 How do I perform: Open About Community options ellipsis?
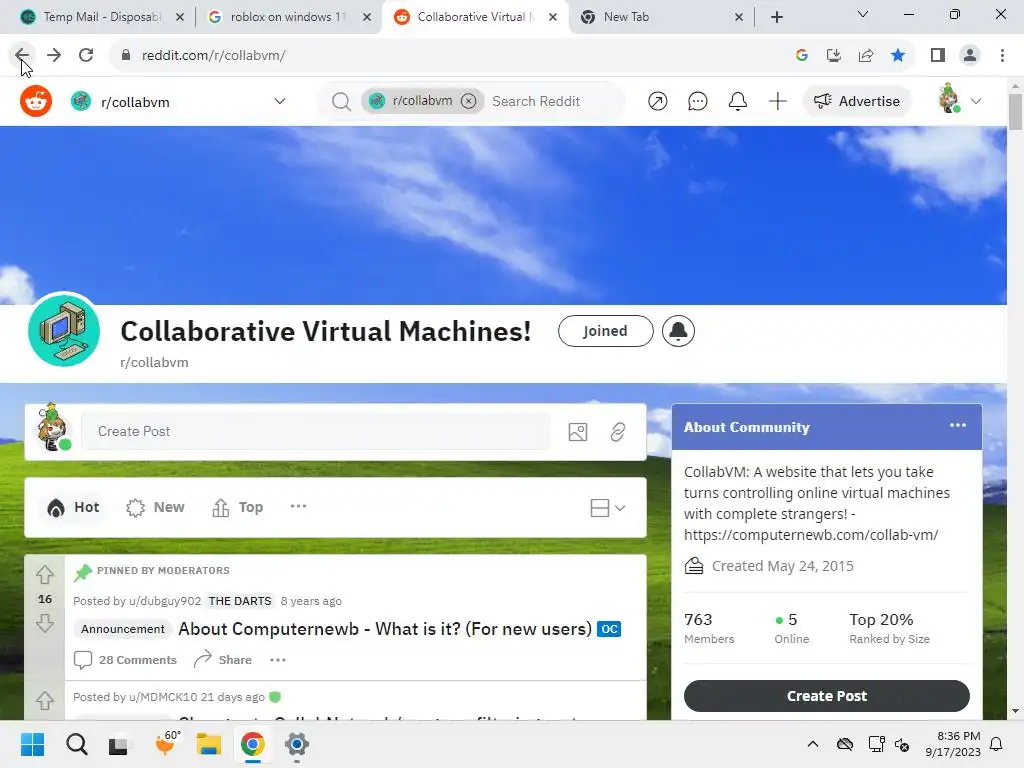(x=958, y=425)
